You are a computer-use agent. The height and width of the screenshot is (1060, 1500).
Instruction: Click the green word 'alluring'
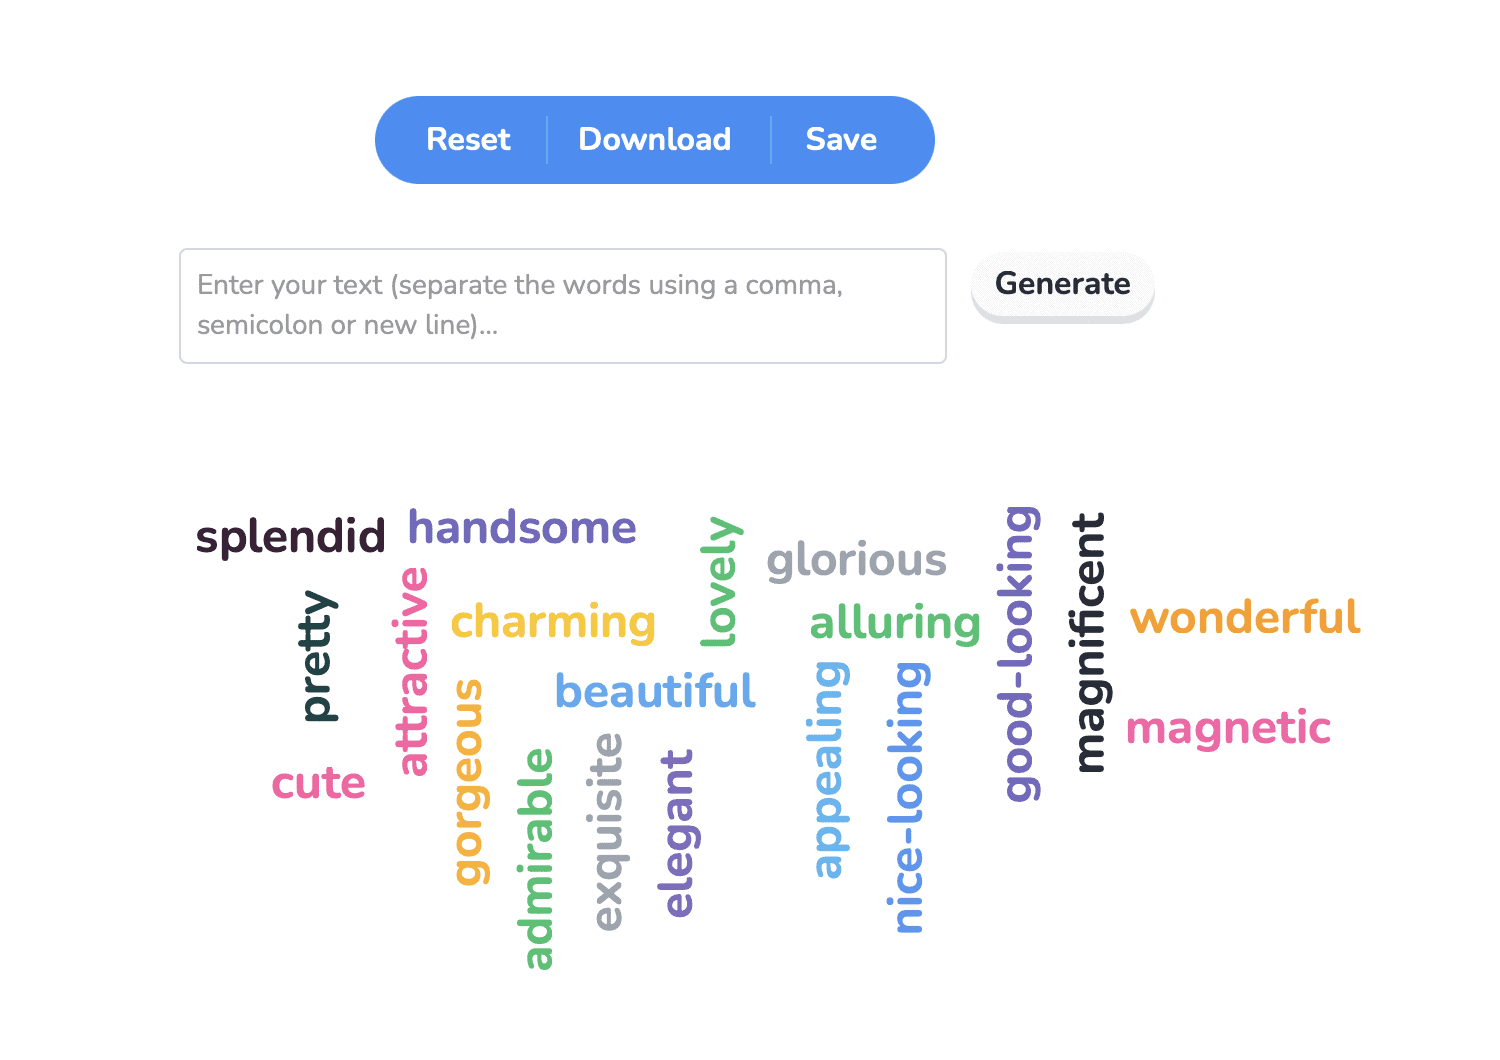click(895, 623)
